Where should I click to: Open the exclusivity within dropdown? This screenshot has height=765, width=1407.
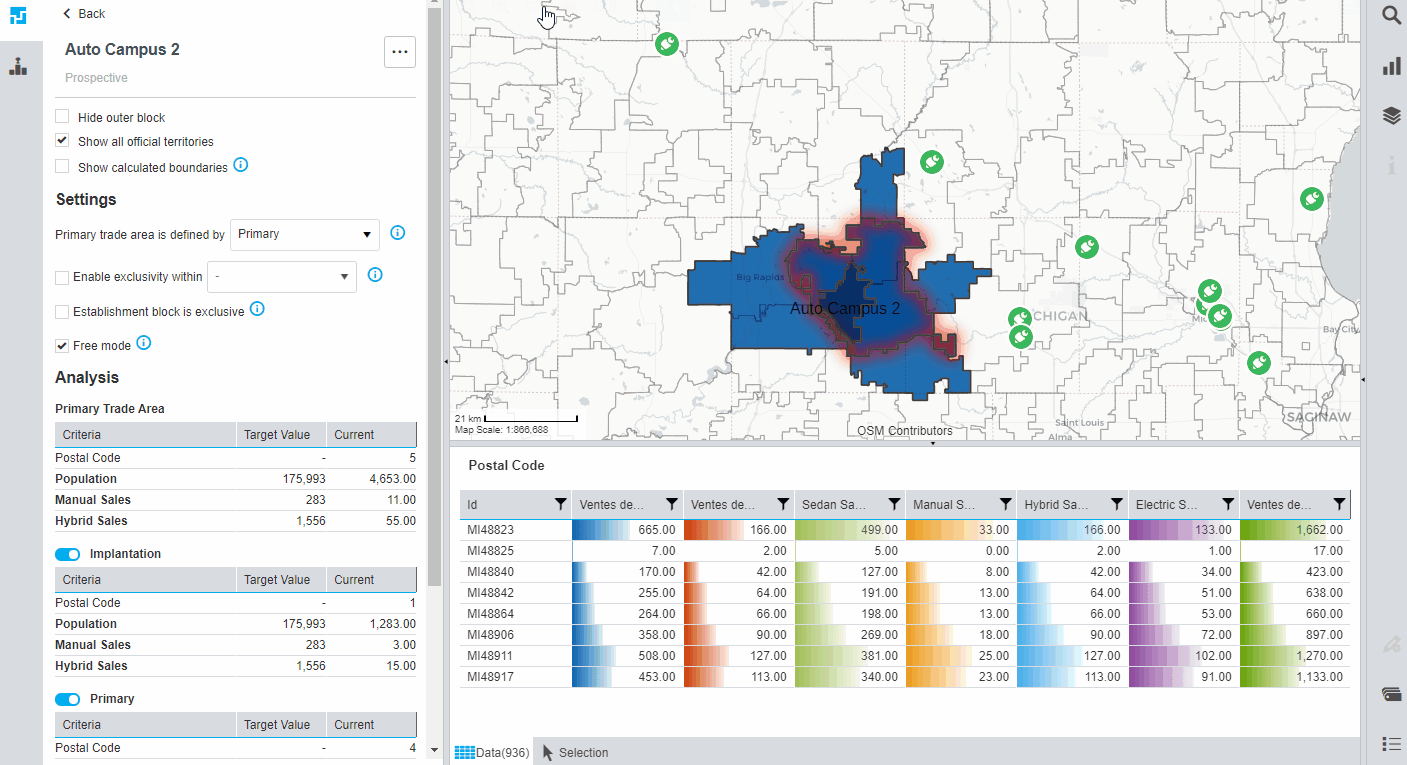[282, 277]
